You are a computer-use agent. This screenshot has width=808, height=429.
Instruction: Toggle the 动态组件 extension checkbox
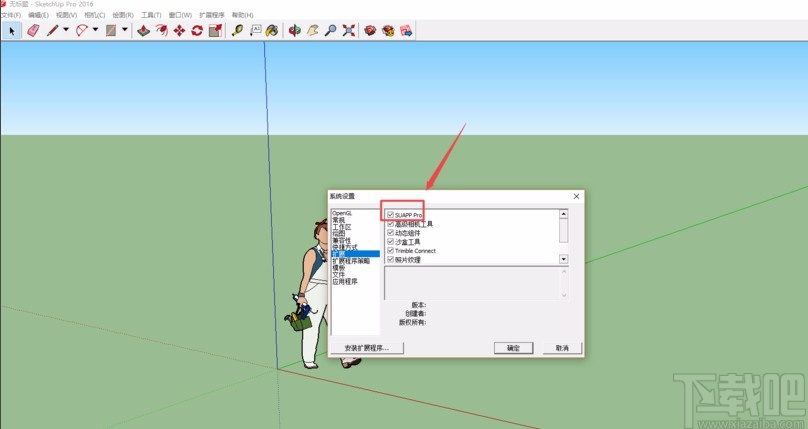click(390, 232)
